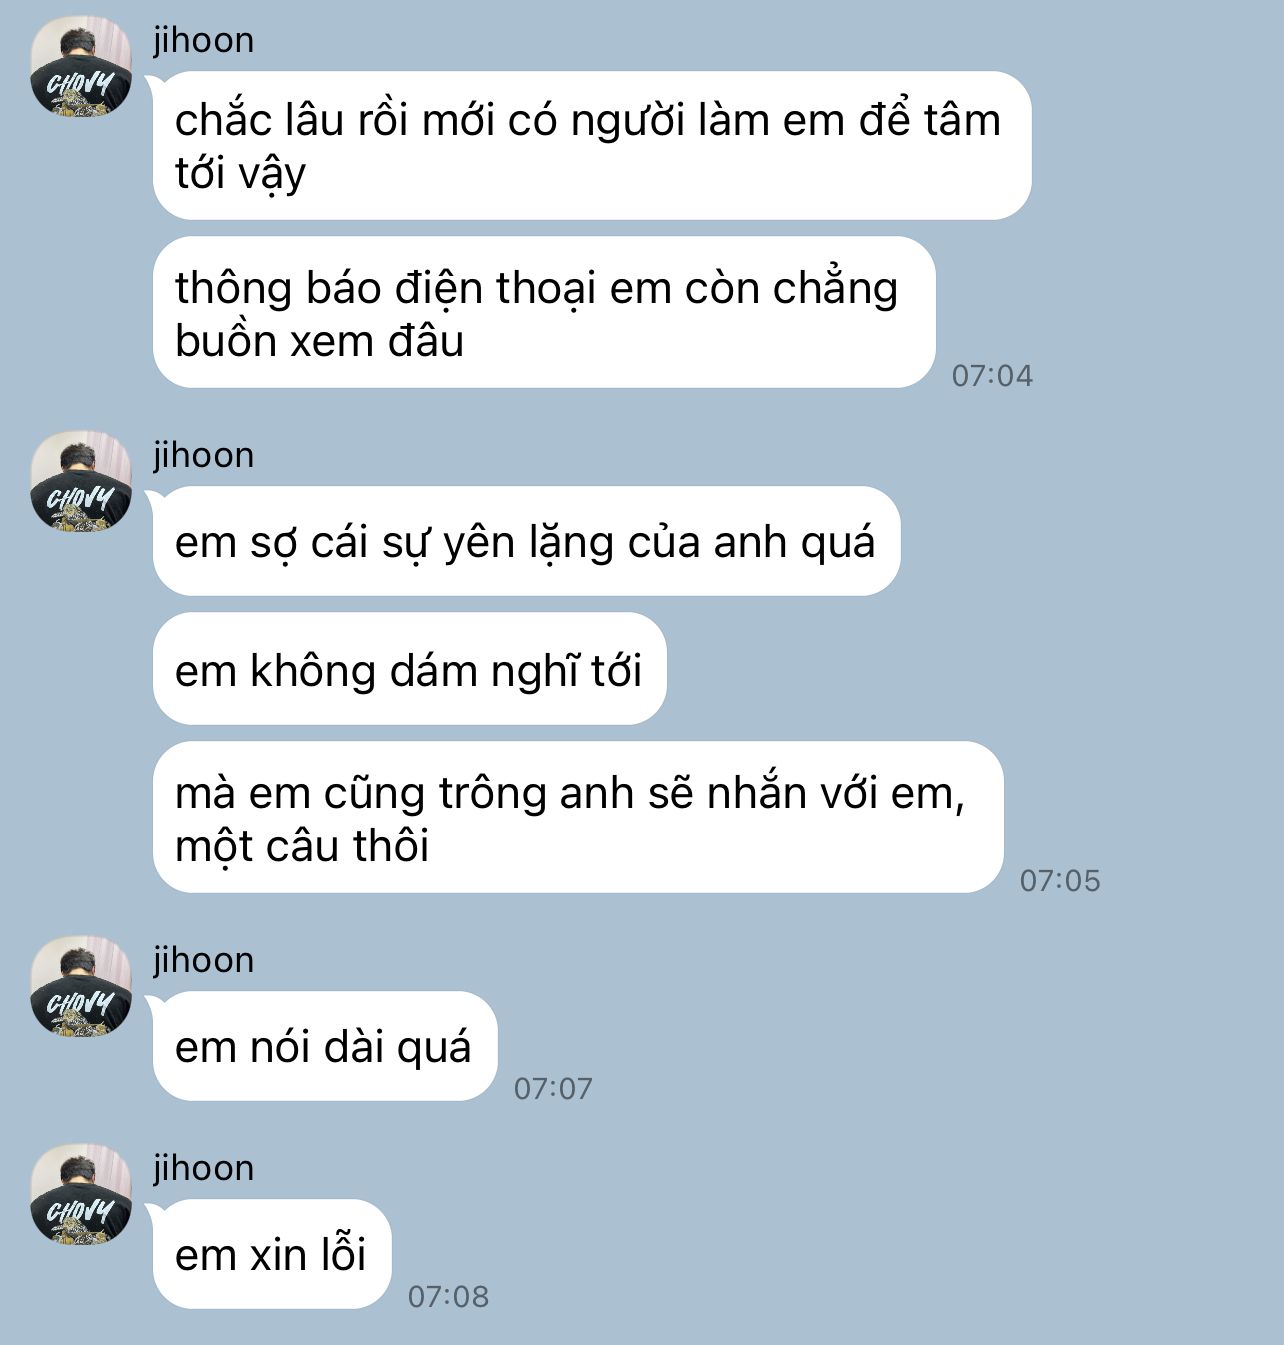Select the bubble 'em không dám nghĩ tới'
This screenshot has height=1345, width=1284.
click(410, 669)
